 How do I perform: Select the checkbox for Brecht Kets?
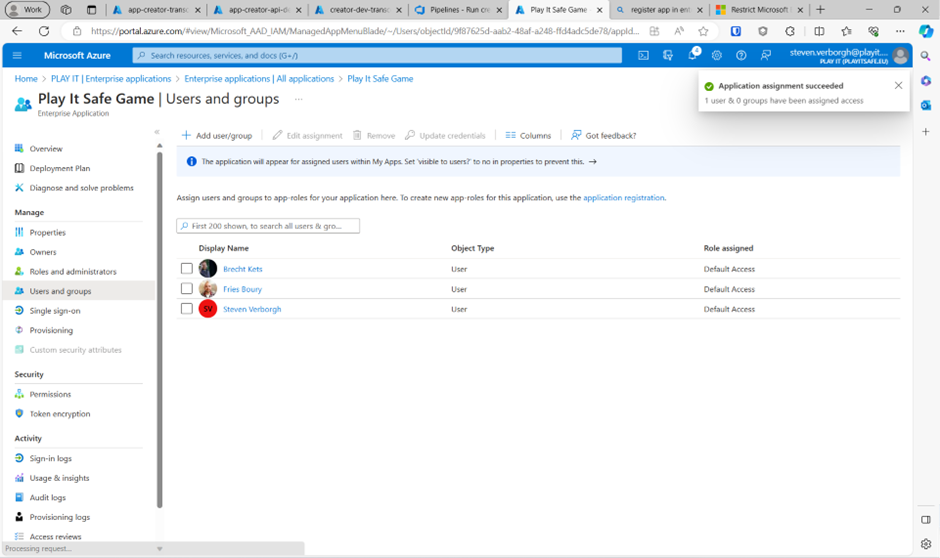pyautogui.click(x=187, y=269)
